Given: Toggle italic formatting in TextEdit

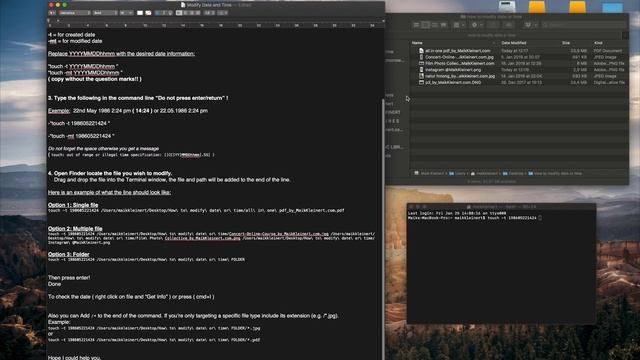Looking at the screenshot, I should coord(164,13).
